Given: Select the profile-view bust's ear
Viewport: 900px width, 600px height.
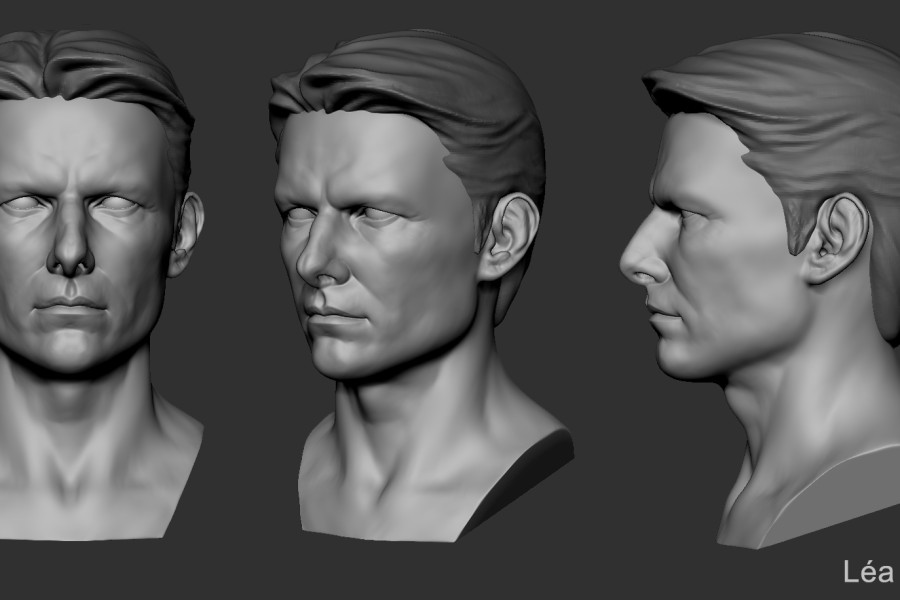Looking at the screenshot, I should [x=835, y=238].
